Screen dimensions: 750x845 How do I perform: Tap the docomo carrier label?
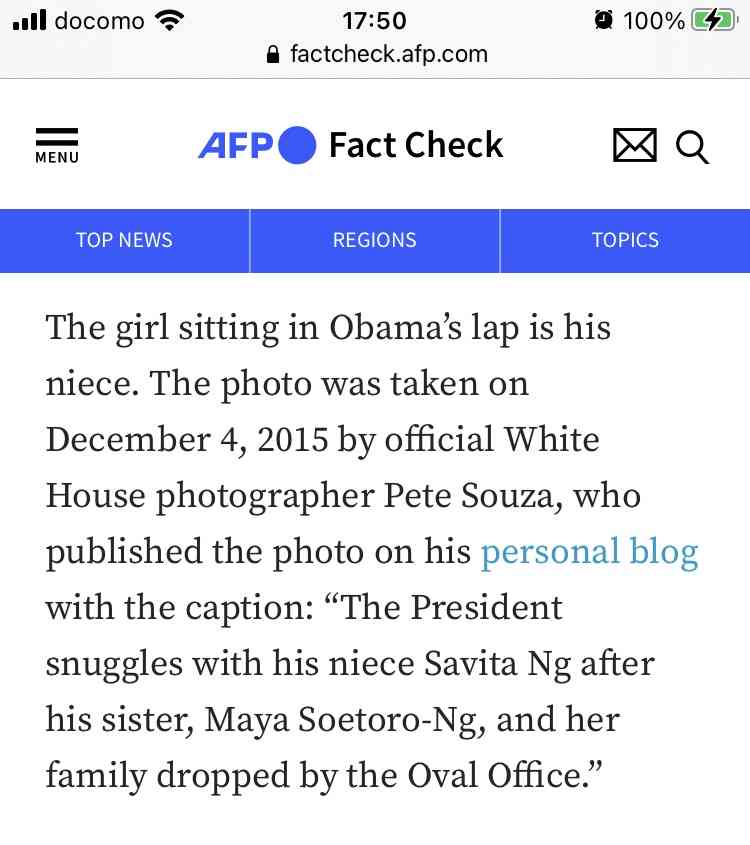coord(100,21)
